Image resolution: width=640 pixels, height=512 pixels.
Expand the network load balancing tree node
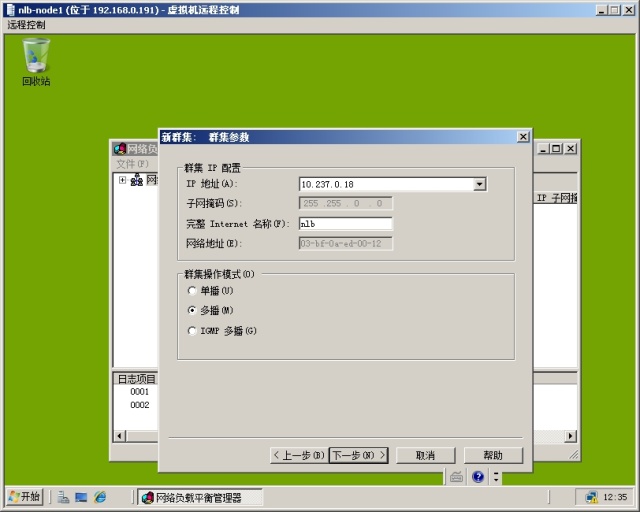click(122, 180)
